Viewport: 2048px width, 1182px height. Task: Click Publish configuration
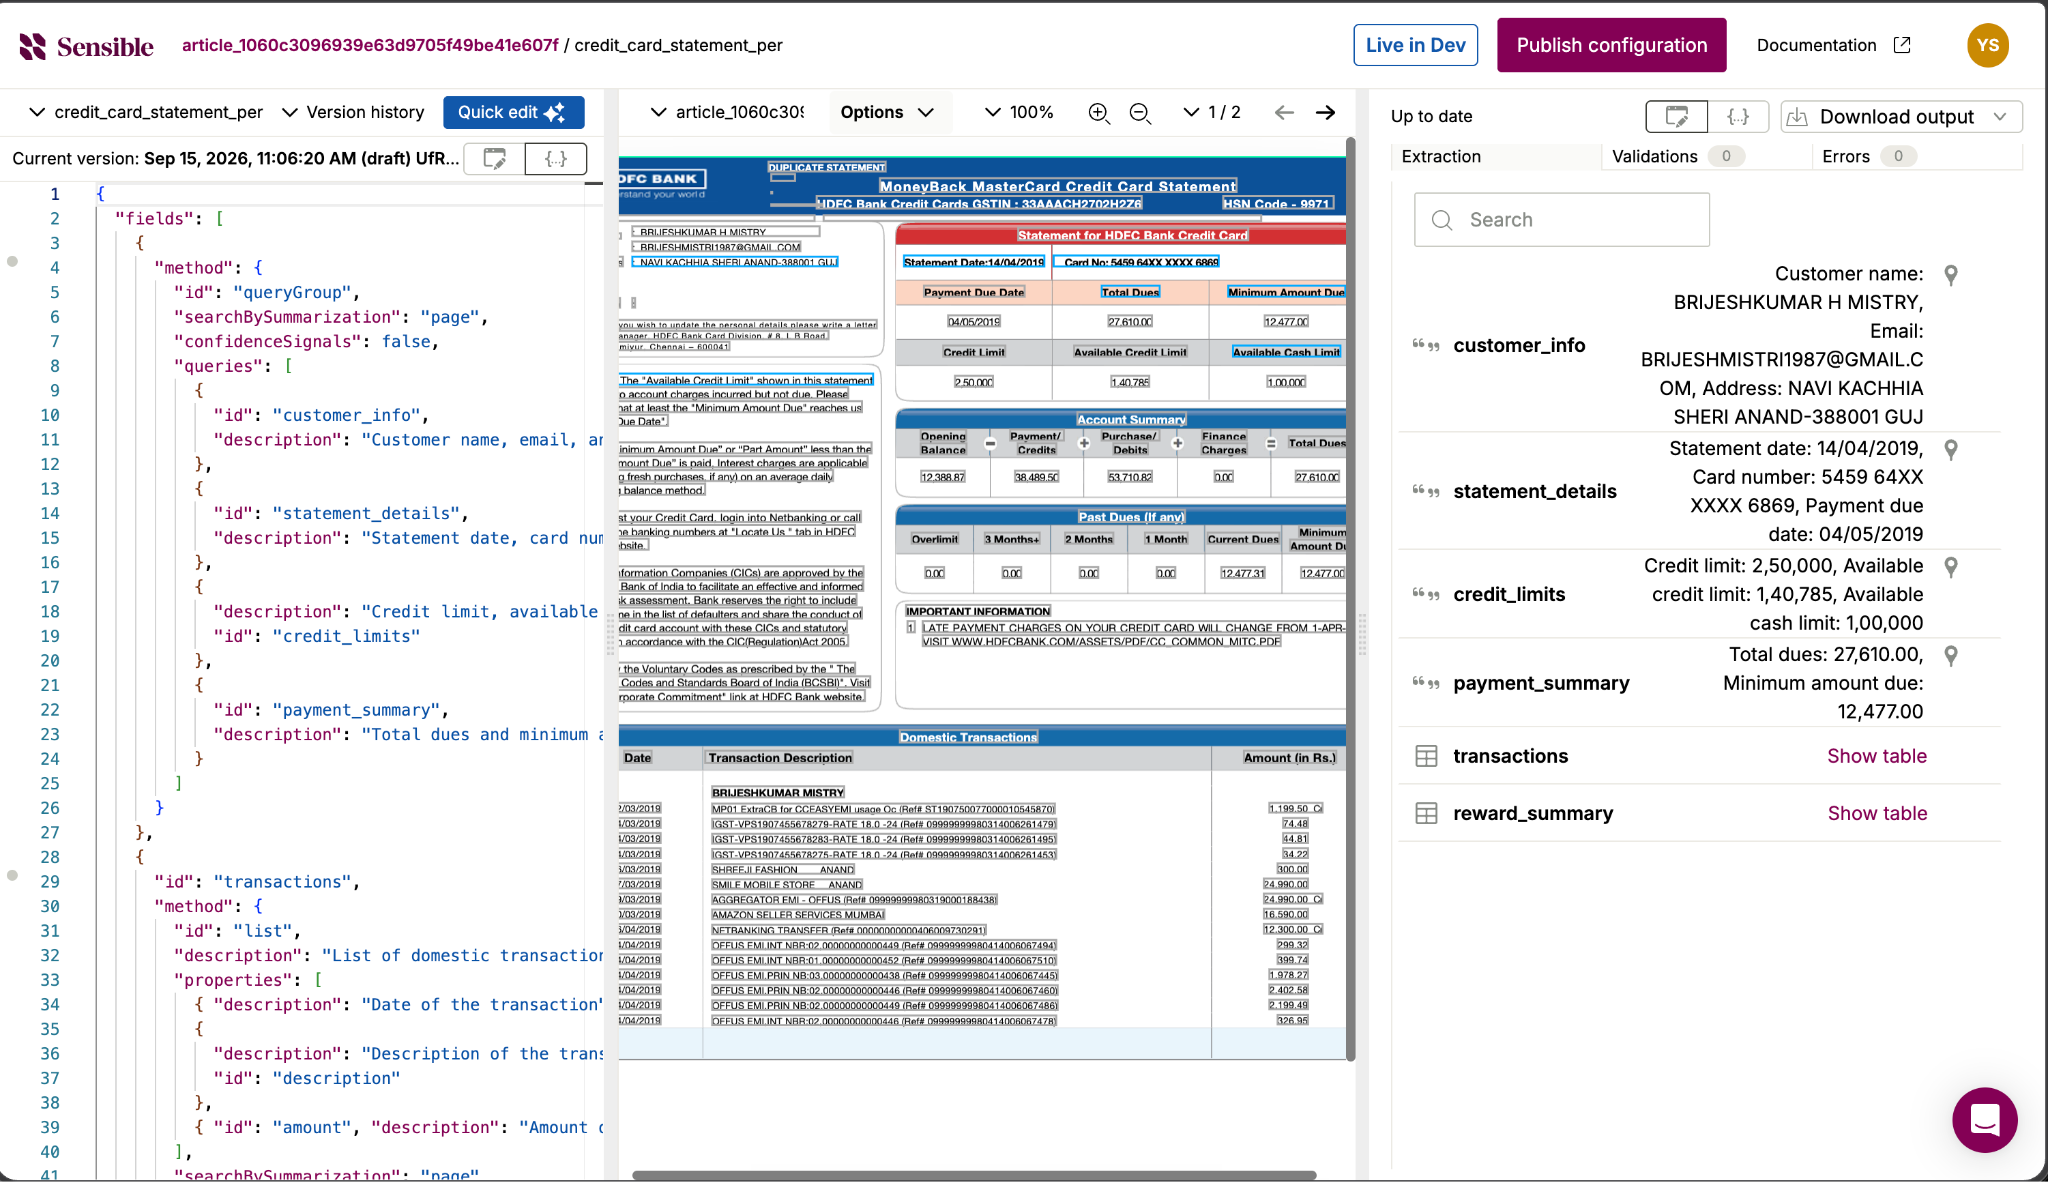(x=1611, y=45)
